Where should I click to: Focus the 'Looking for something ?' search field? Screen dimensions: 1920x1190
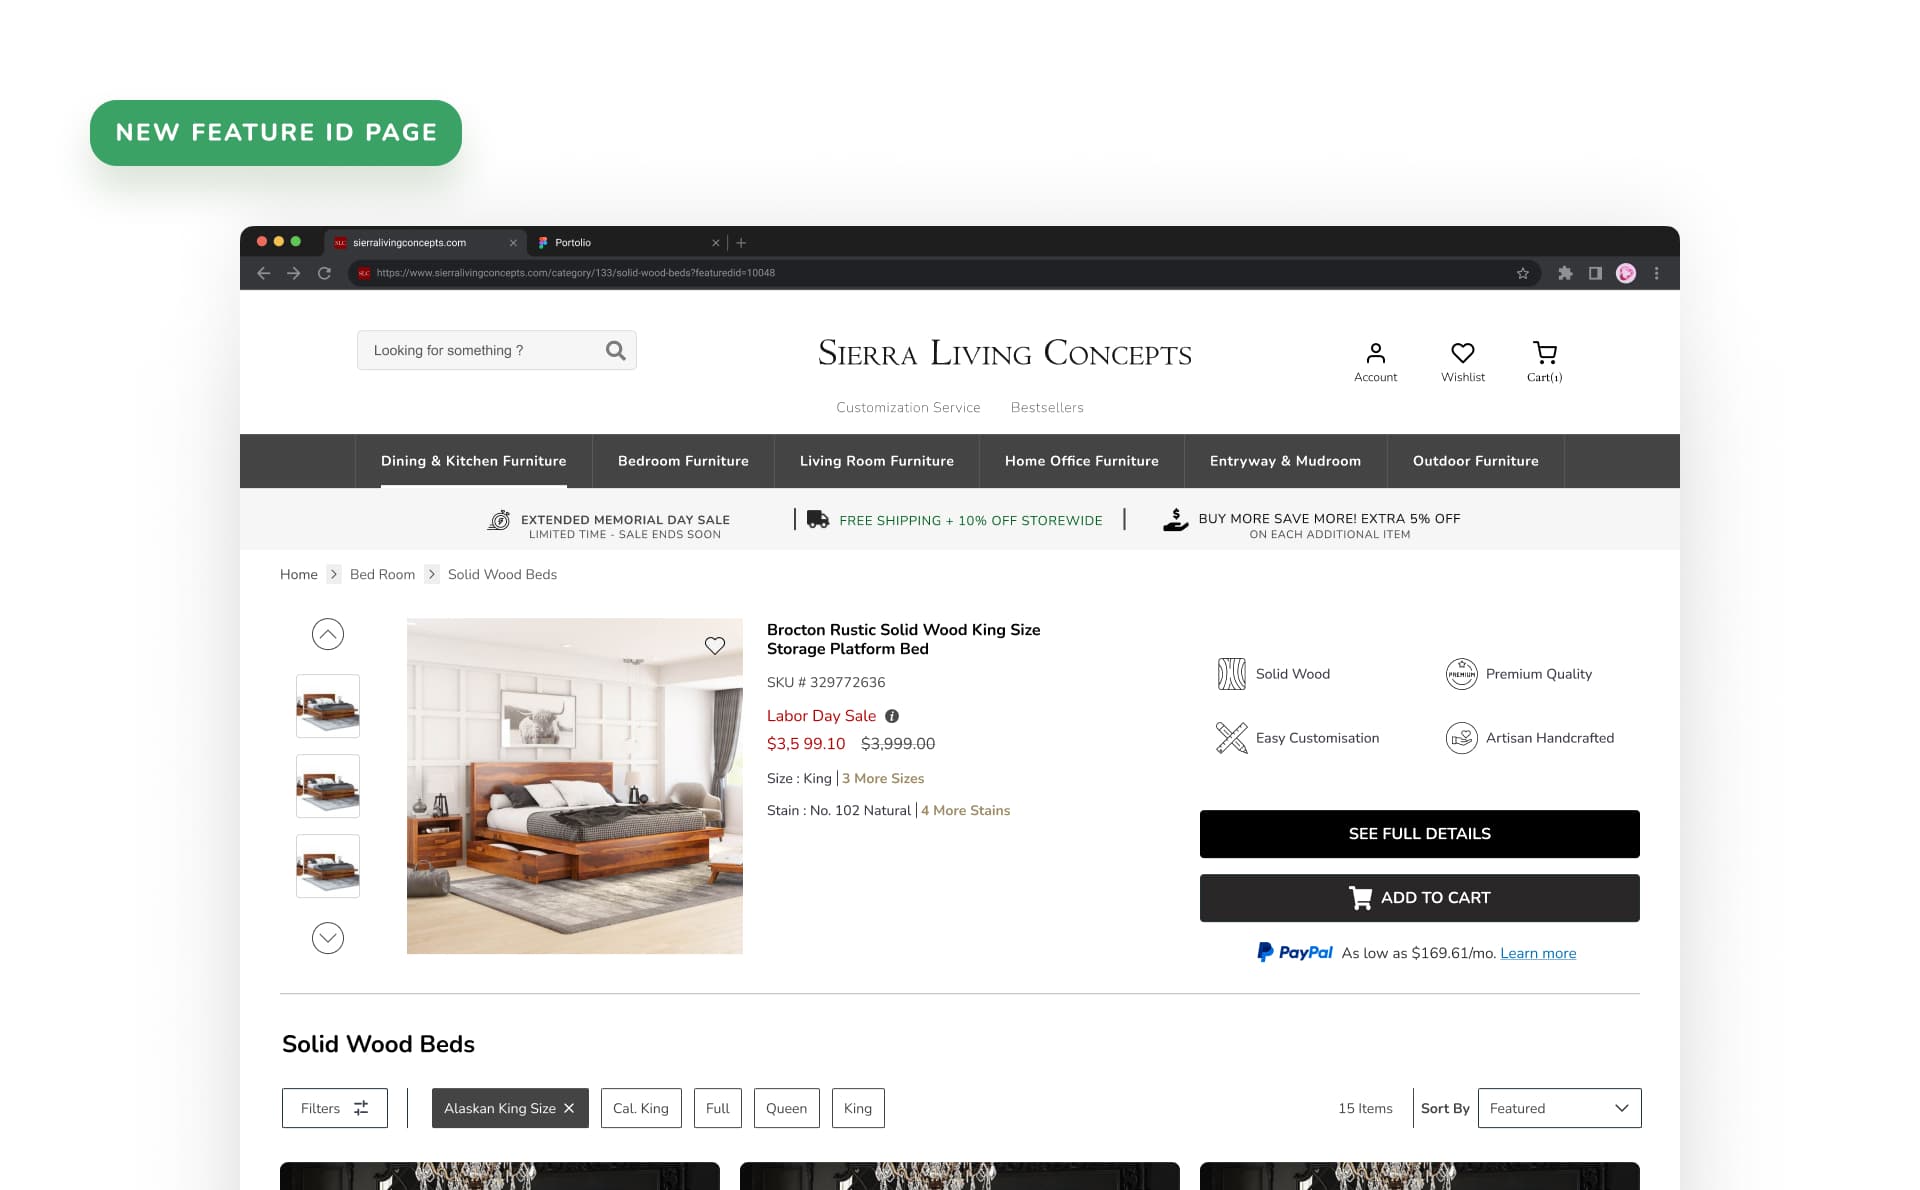coord(497,350)
